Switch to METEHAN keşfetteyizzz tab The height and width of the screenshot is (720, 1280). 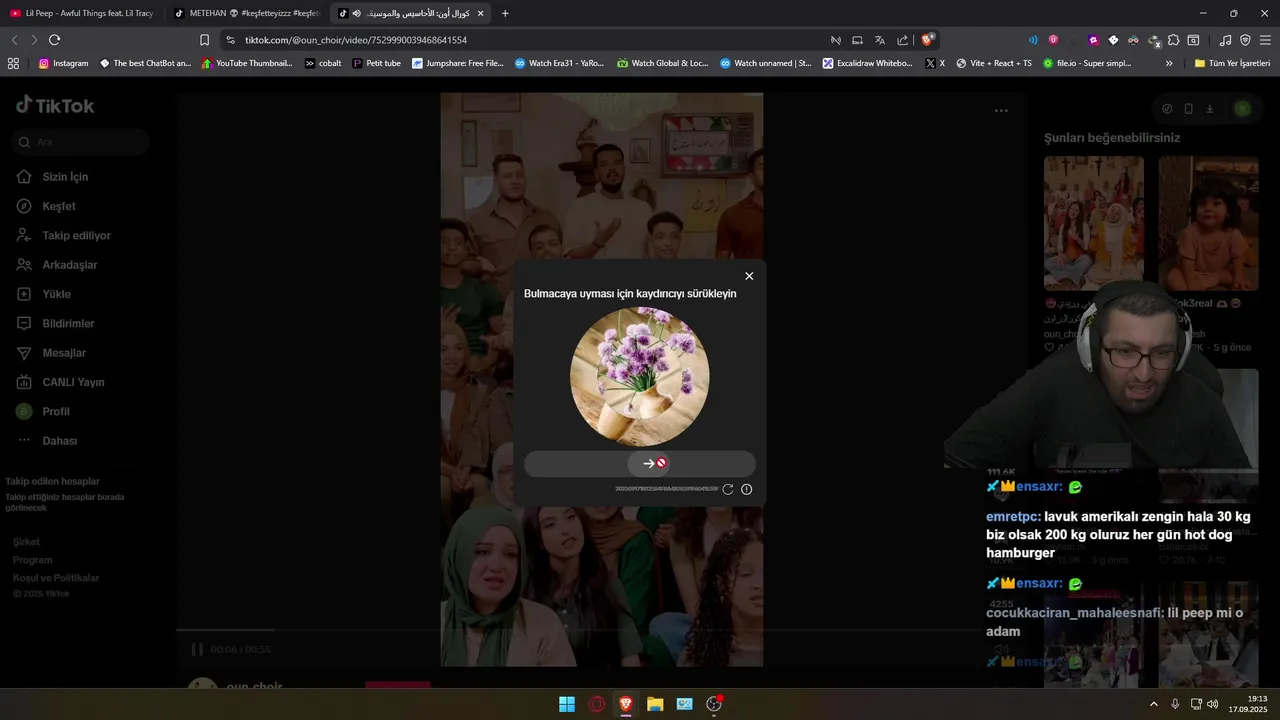(x=245, y=13)
